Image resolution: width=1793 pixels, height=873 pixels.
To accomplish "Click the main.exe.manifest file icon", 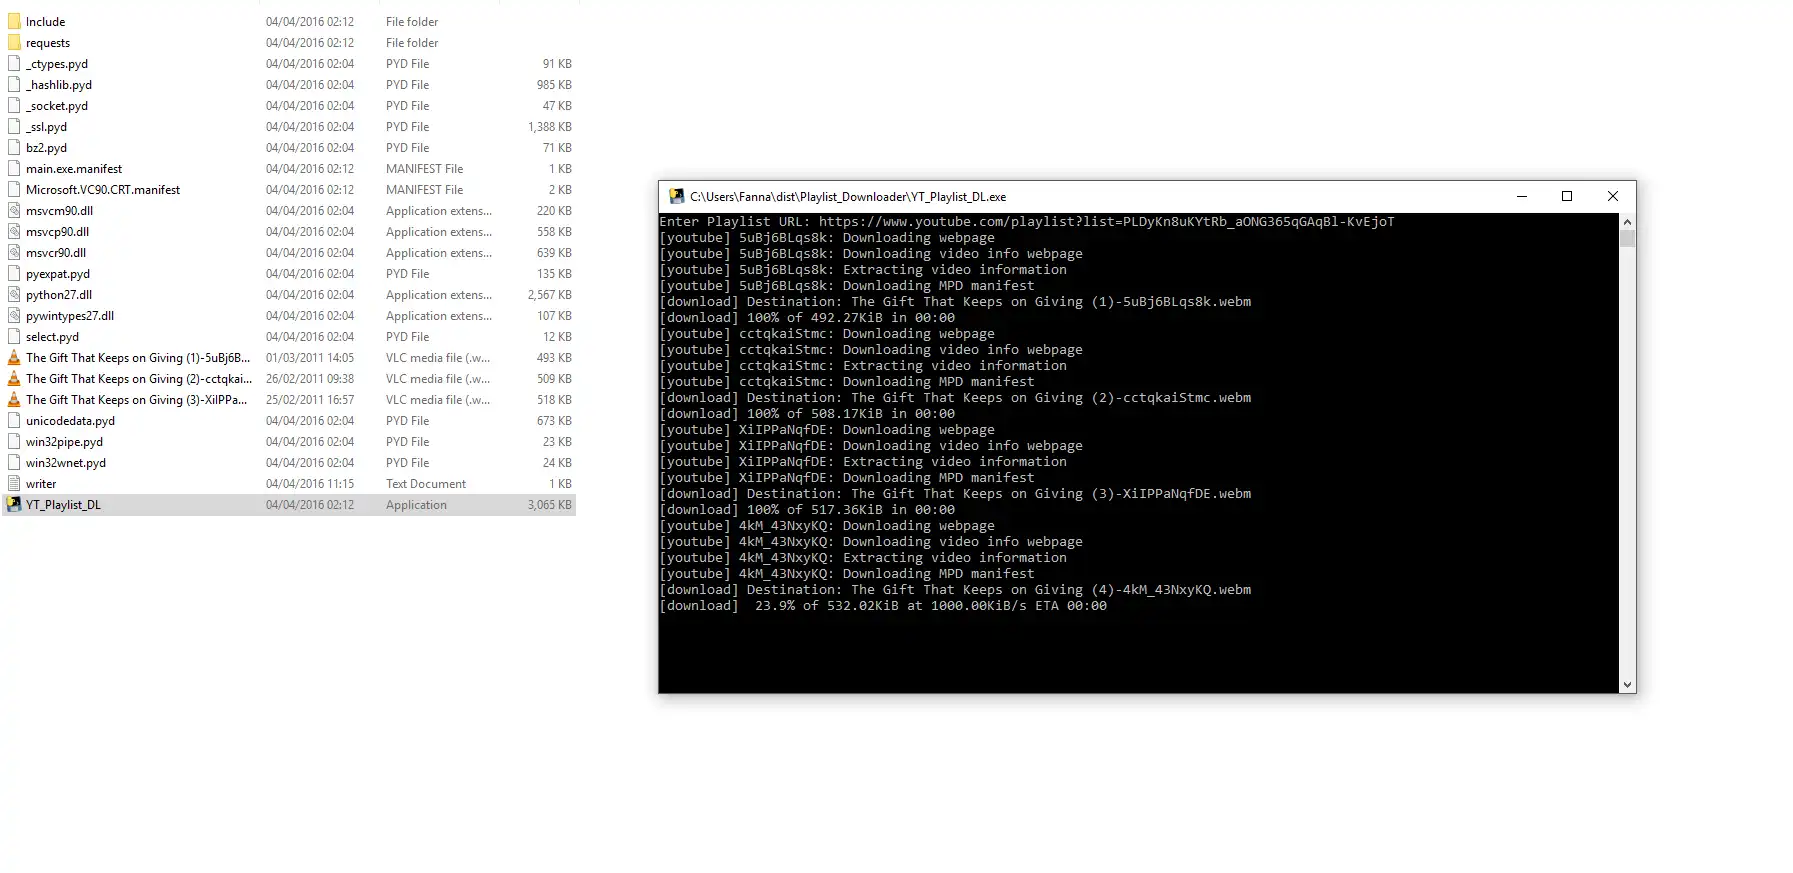I will [14, 168].
